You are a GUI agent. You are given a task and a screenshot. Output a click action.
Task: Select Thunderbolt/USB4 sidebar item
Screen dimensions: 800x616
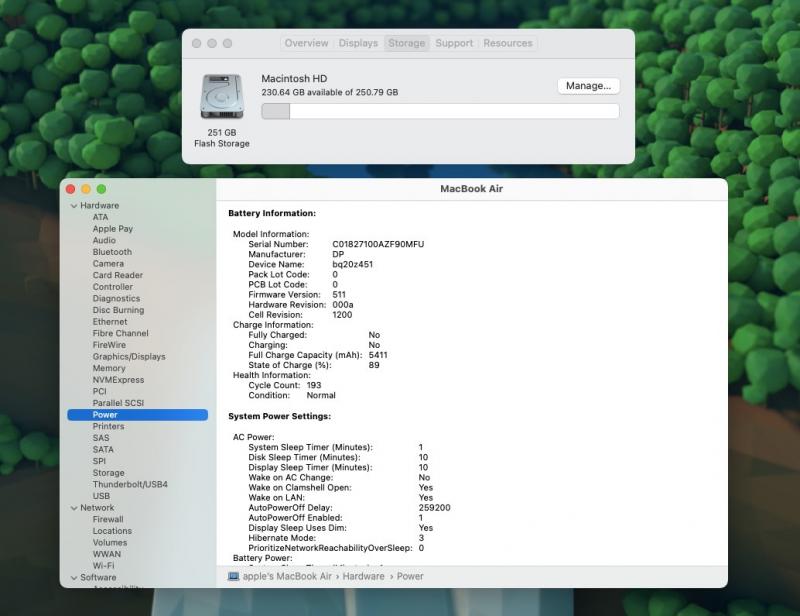(130, 484)
